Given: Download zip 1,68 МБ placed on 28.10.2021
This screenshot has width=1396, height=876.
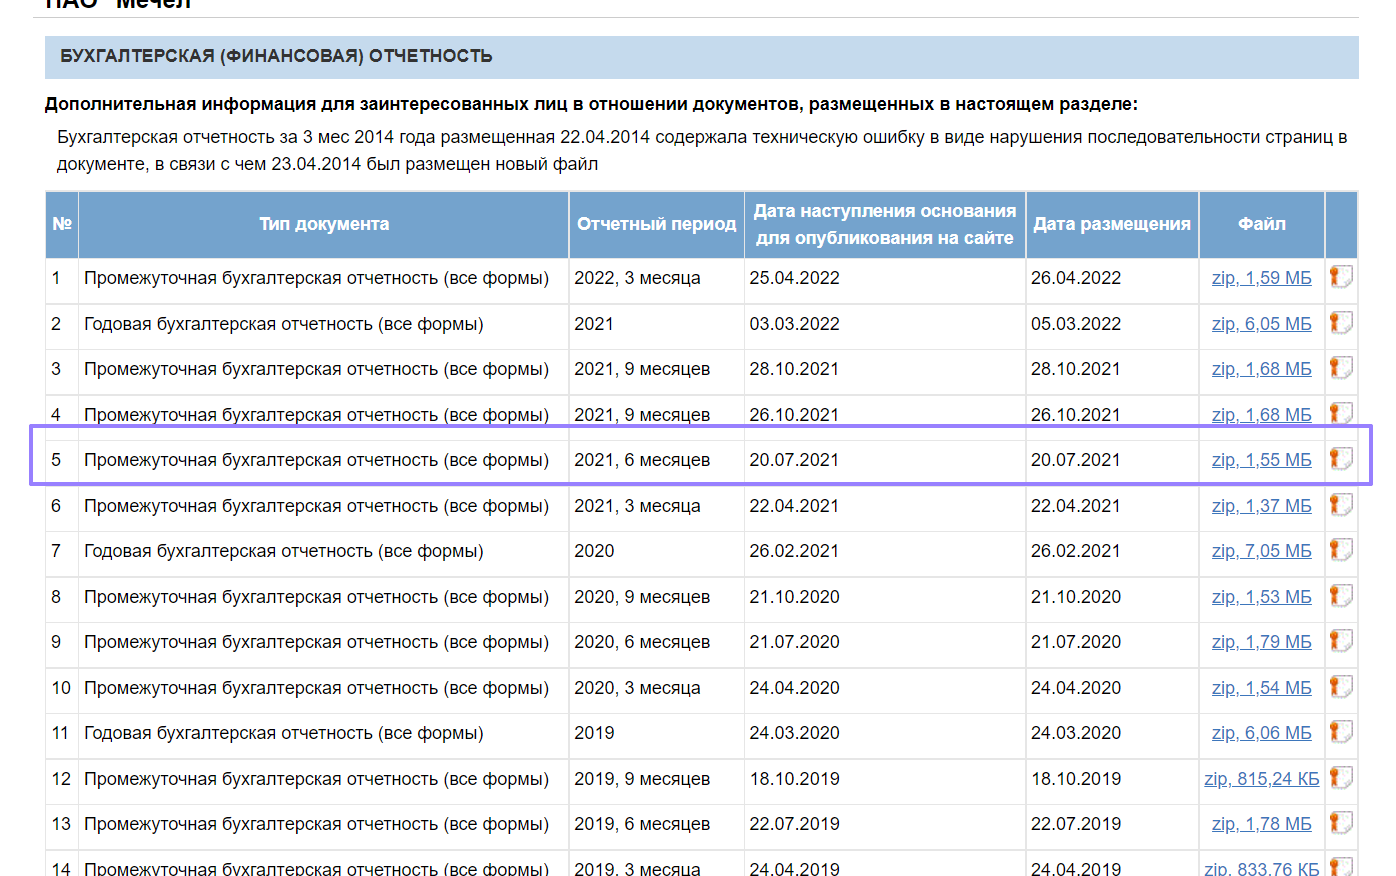Looking at the screenshot, I should 1261,369.
